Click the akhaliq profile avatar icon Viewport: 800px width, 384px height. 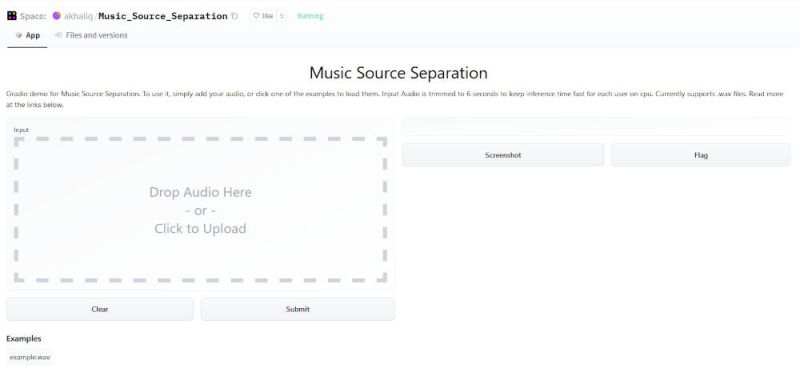coord(57,16)
